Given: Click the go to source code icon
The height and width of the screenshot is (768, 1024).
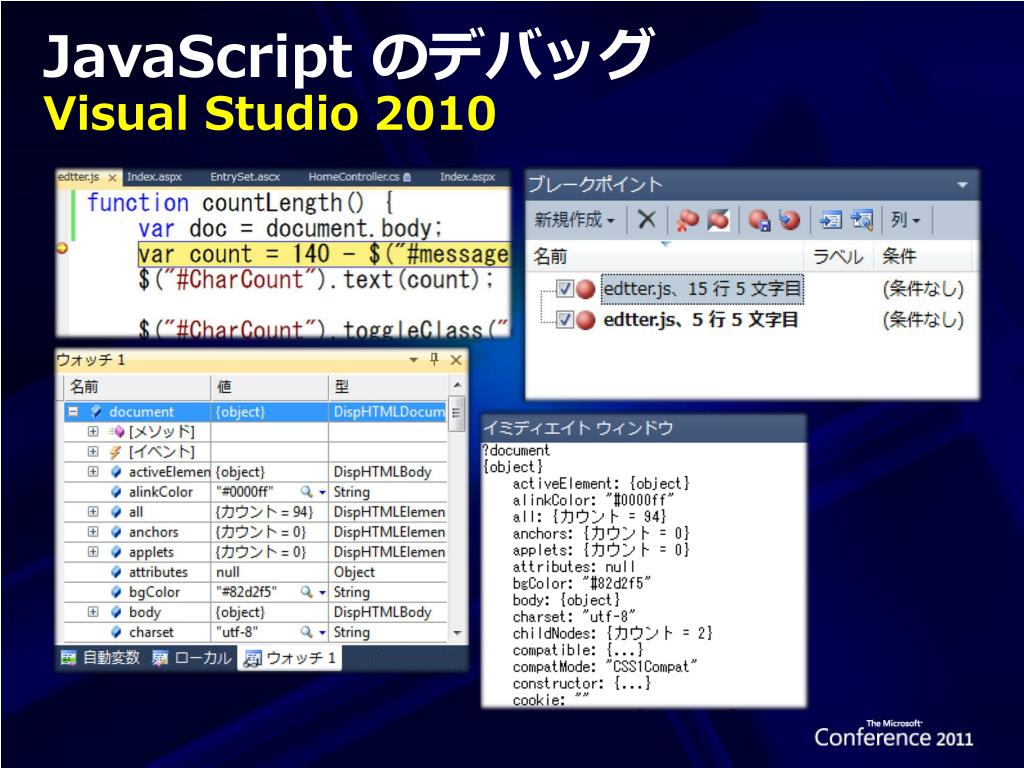Looking at the screenshot, I should coord(830,220).
